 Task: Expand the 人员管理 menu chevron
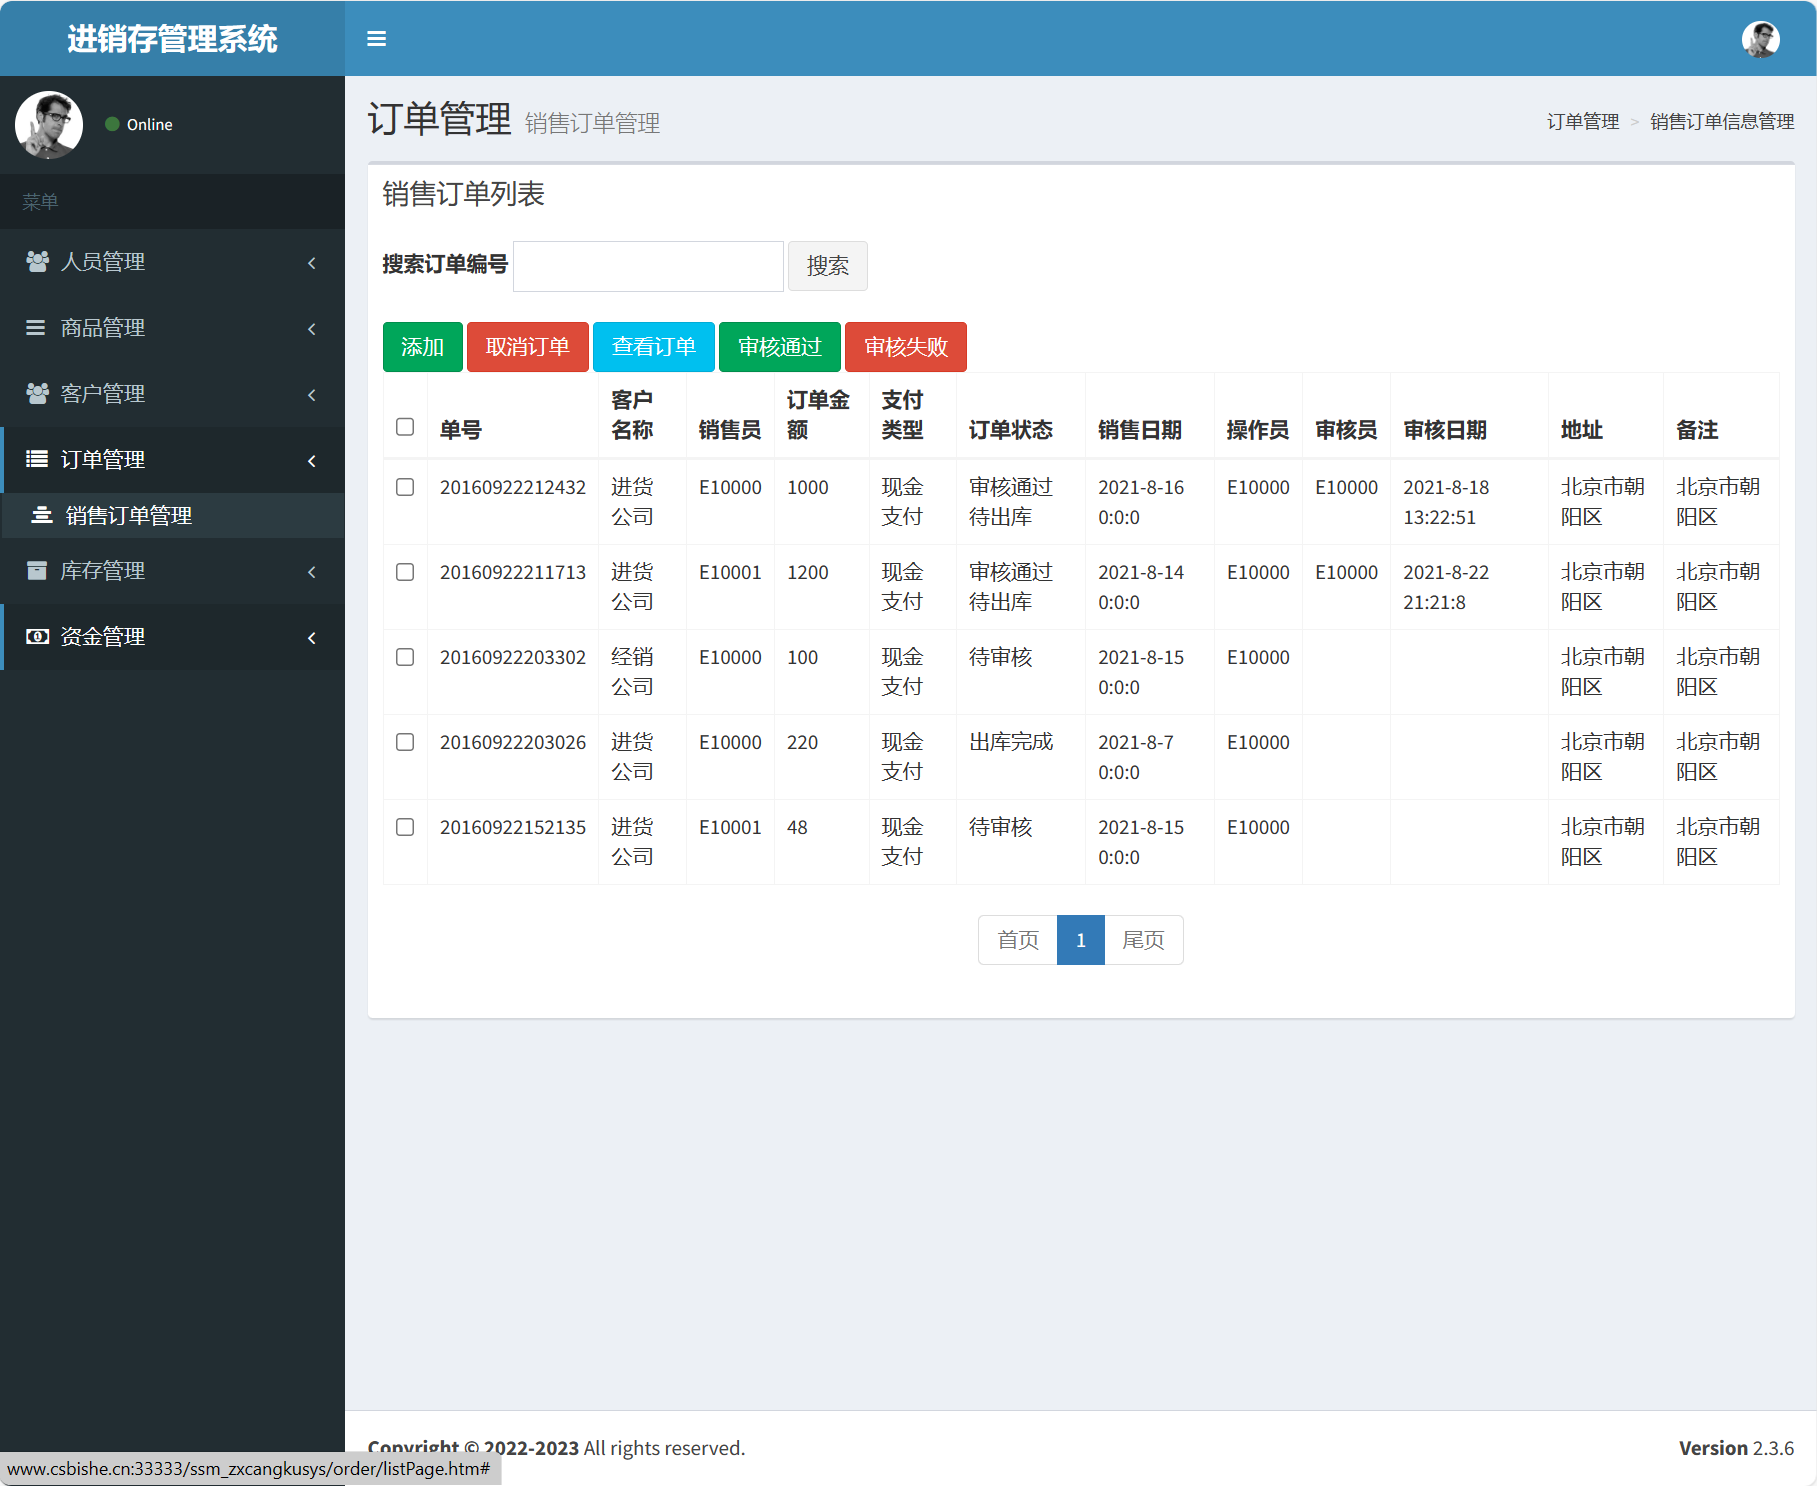click(x=312, y=263)
